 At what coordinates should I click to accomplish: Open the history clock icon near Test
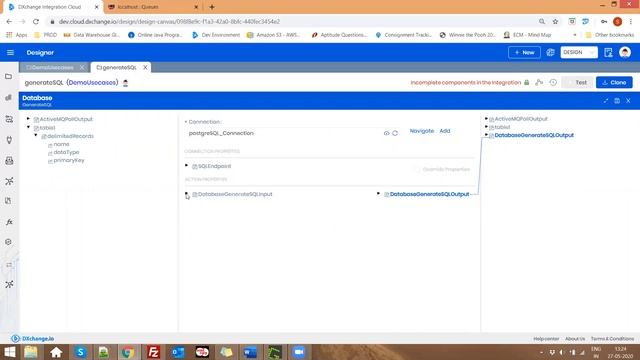tap(553, 82)
